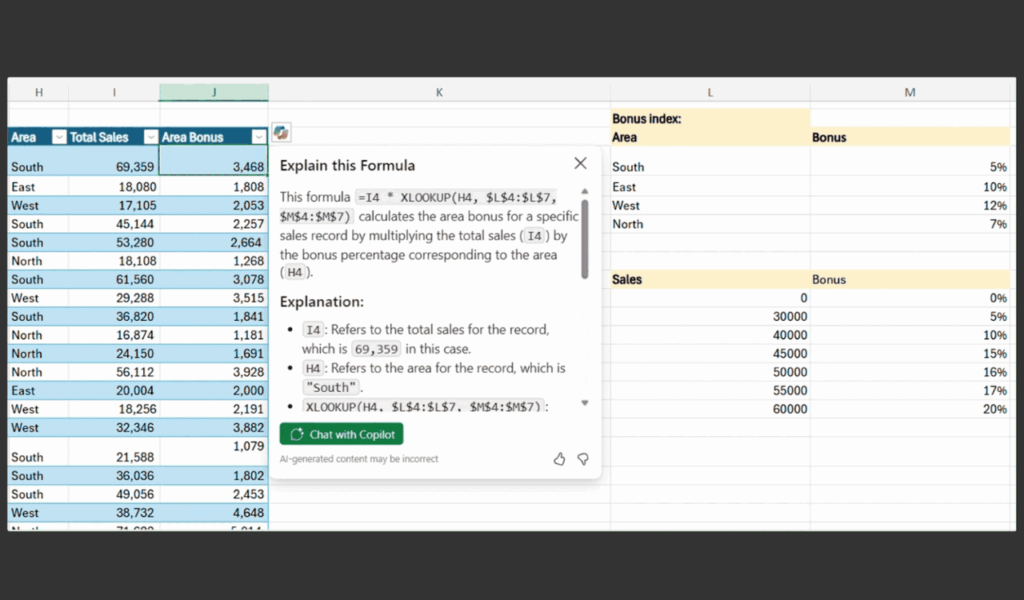Select column J header
The height and width of the screenshot is (600, 1024).
(213, 92)
